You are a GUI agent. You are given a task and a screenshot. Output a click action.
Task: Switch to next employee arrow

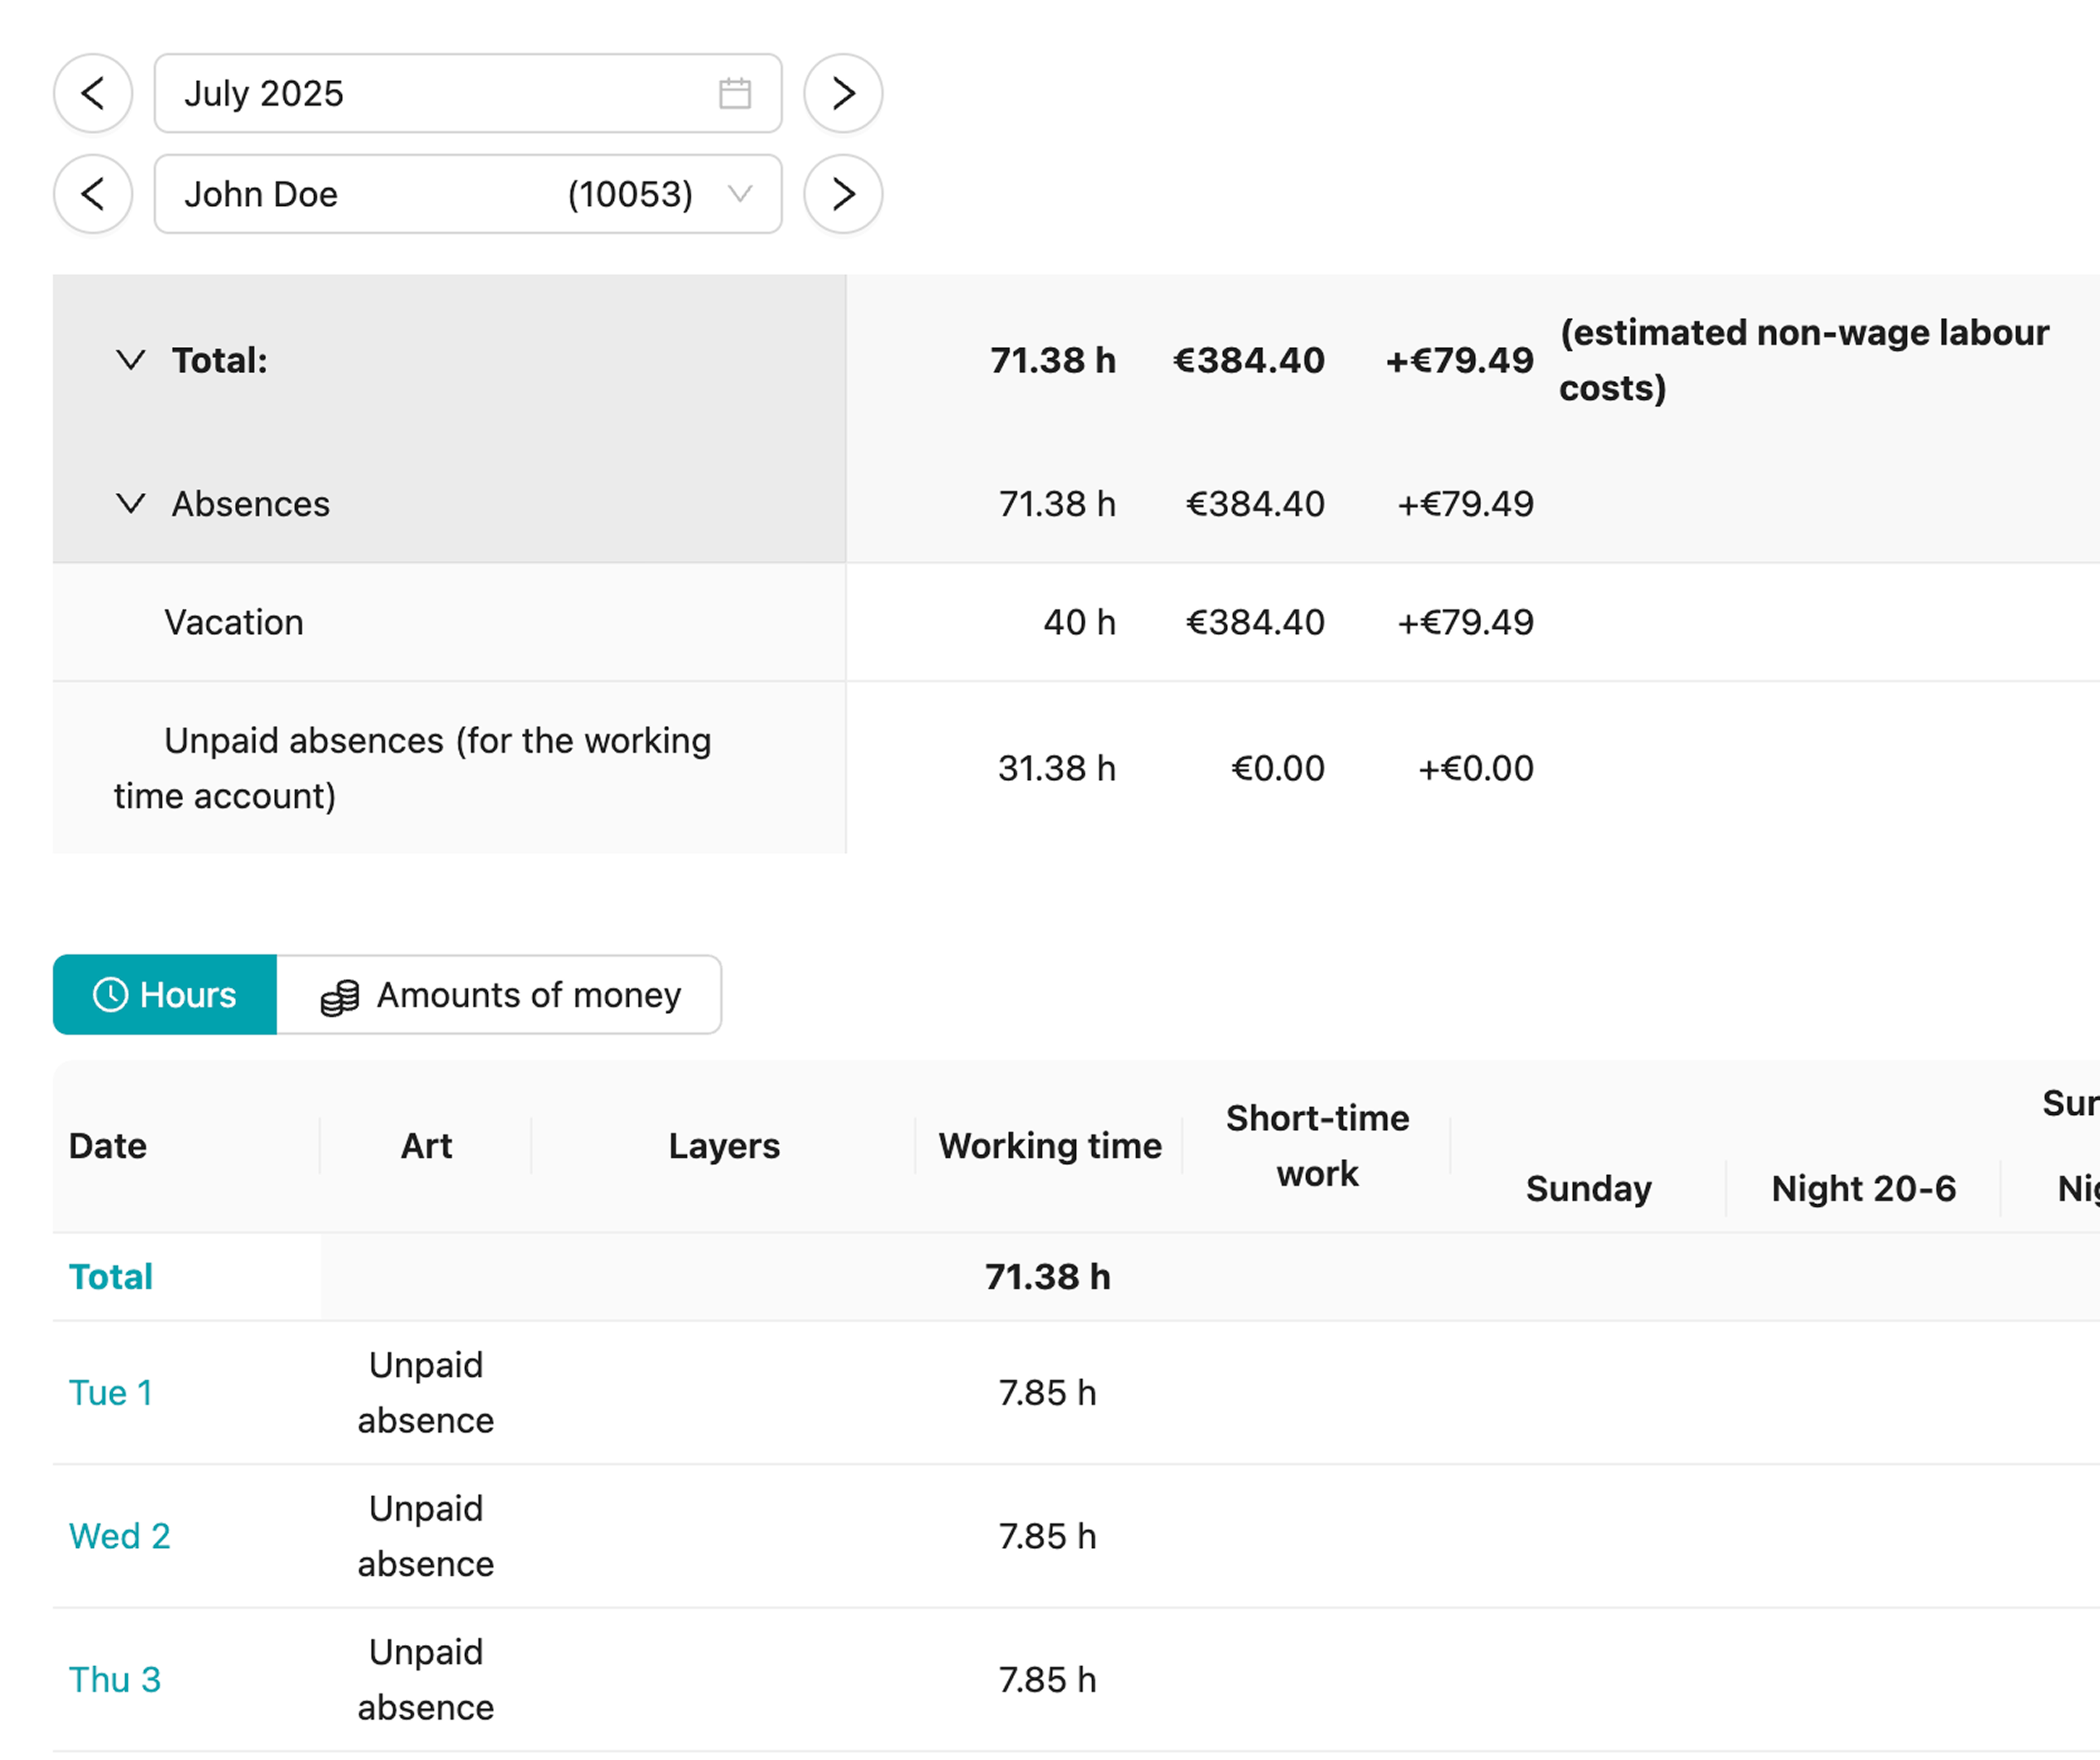843,194
